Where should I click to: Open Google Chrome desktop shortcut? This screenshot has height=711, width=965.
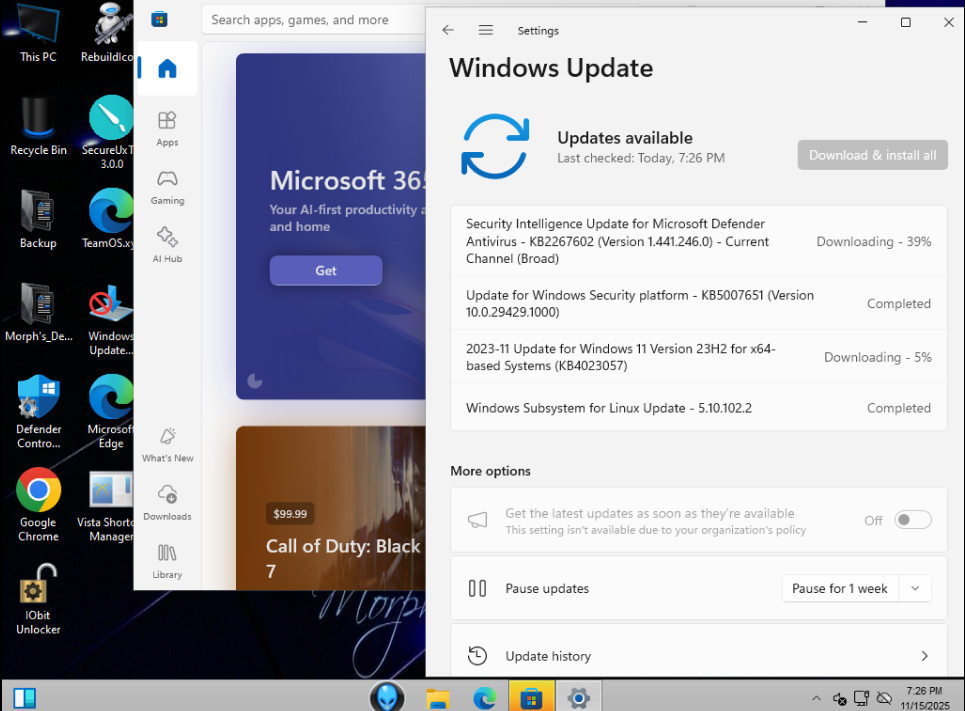tap(38, 500)
